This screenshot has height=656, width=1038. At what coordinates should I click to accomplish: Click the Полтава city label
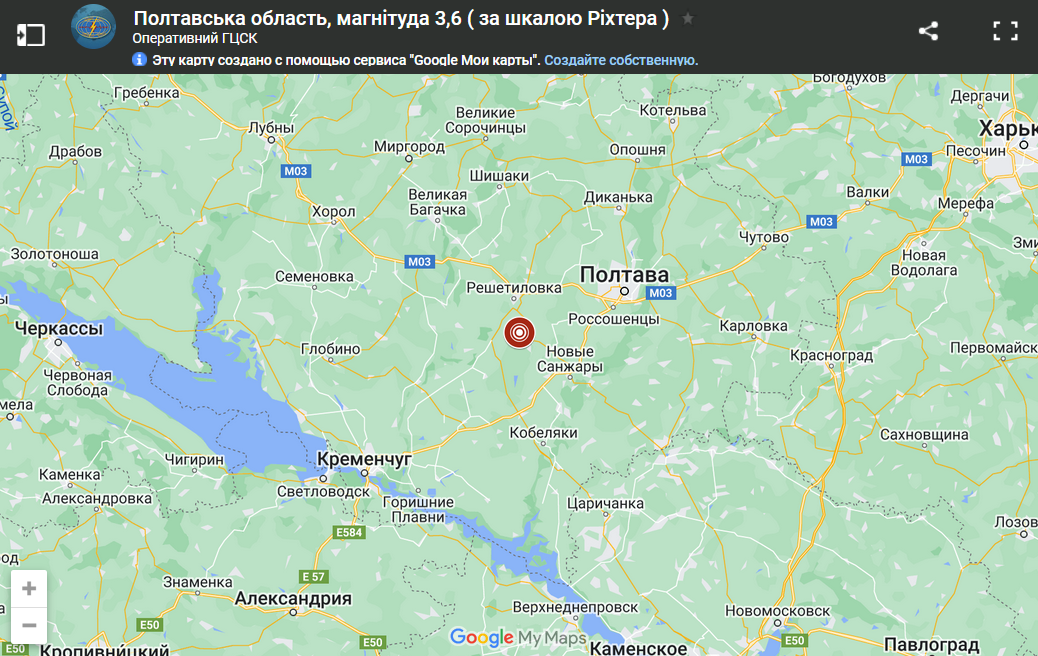coord(624,275)
